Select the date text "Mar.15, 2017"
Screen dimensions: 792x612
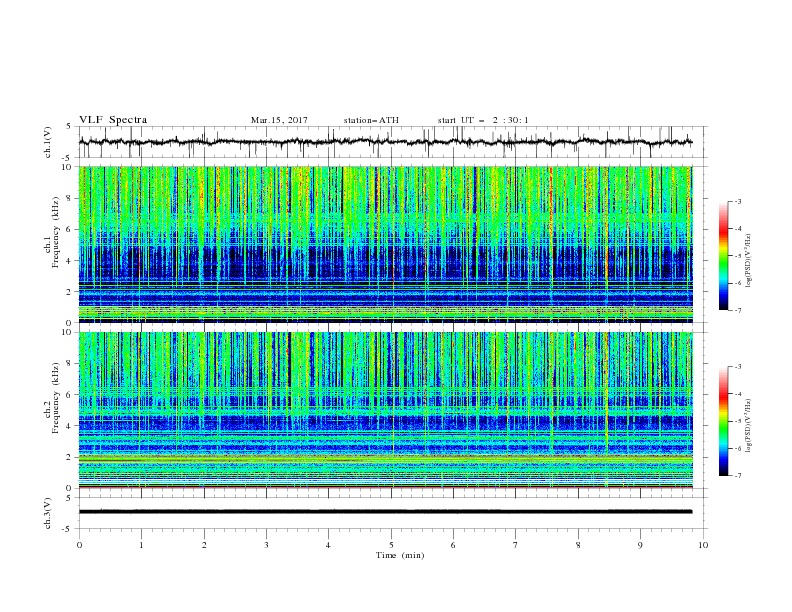[279, 120]
